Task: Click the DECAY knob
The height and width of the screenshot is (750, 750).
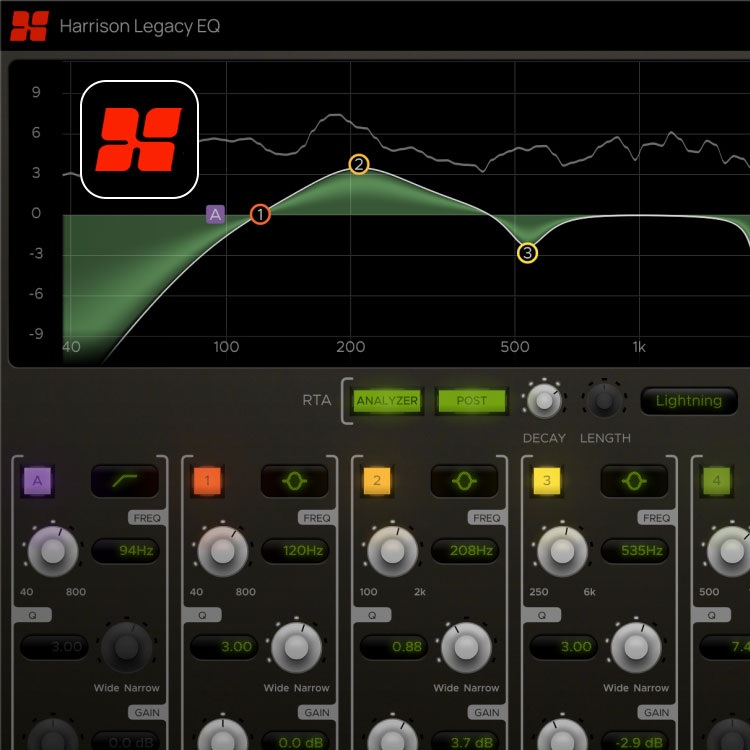Action: (x=543, y=401)
